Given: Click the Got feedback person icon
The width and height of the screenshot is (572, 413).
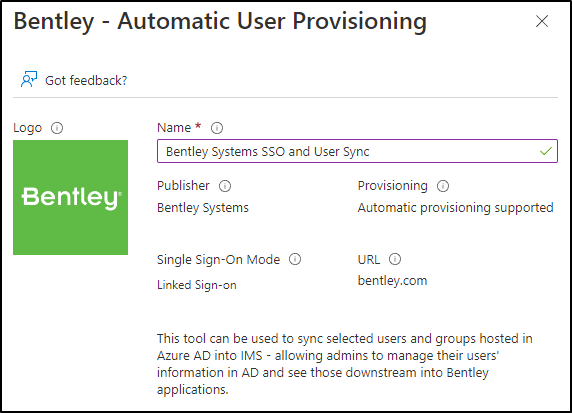Looking at the screenshot, I should (x=29, y=79).
